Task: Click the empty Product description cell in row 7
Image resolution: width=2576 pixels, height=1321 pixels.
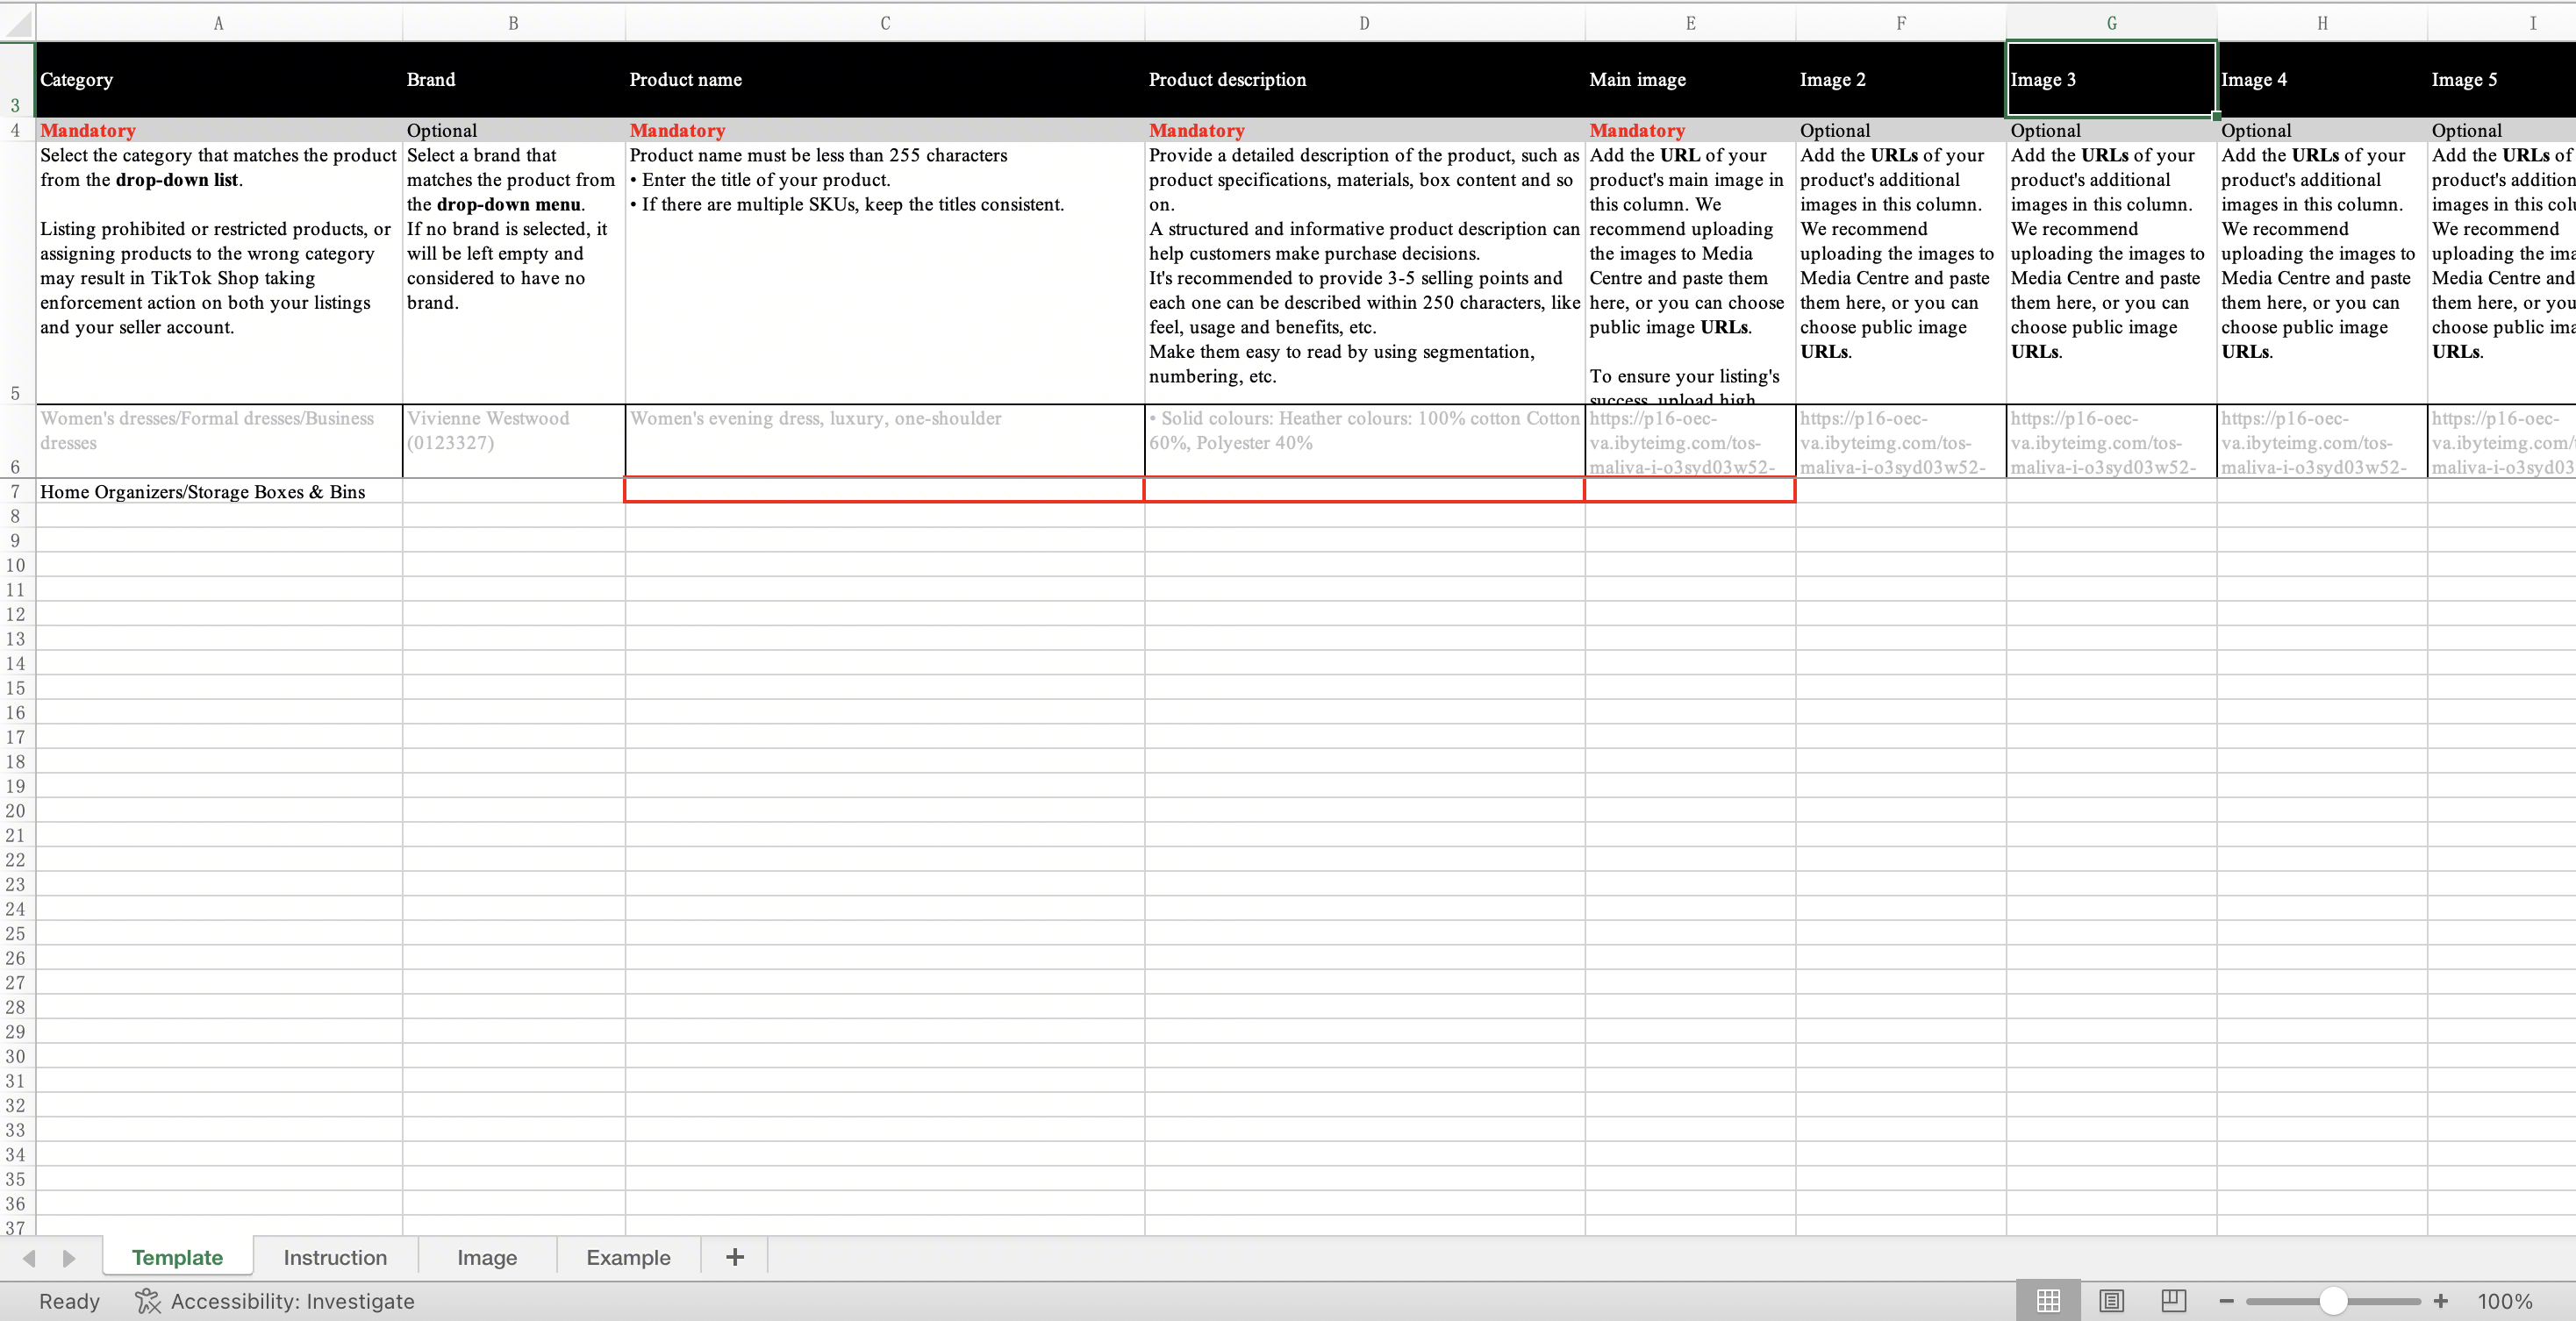Action: click(x=1364, y=490)
